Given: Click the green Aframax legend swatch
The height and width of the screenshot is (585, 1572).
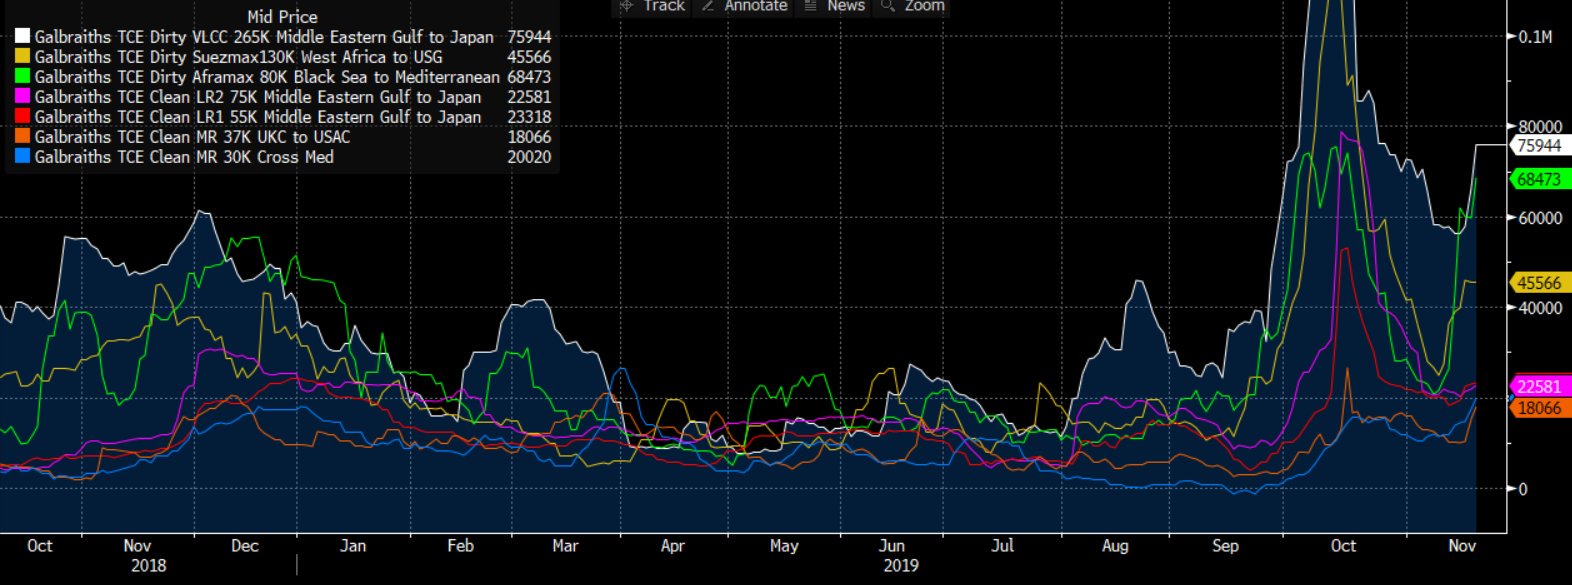Looking at the screenshot, I should (23, 77).
